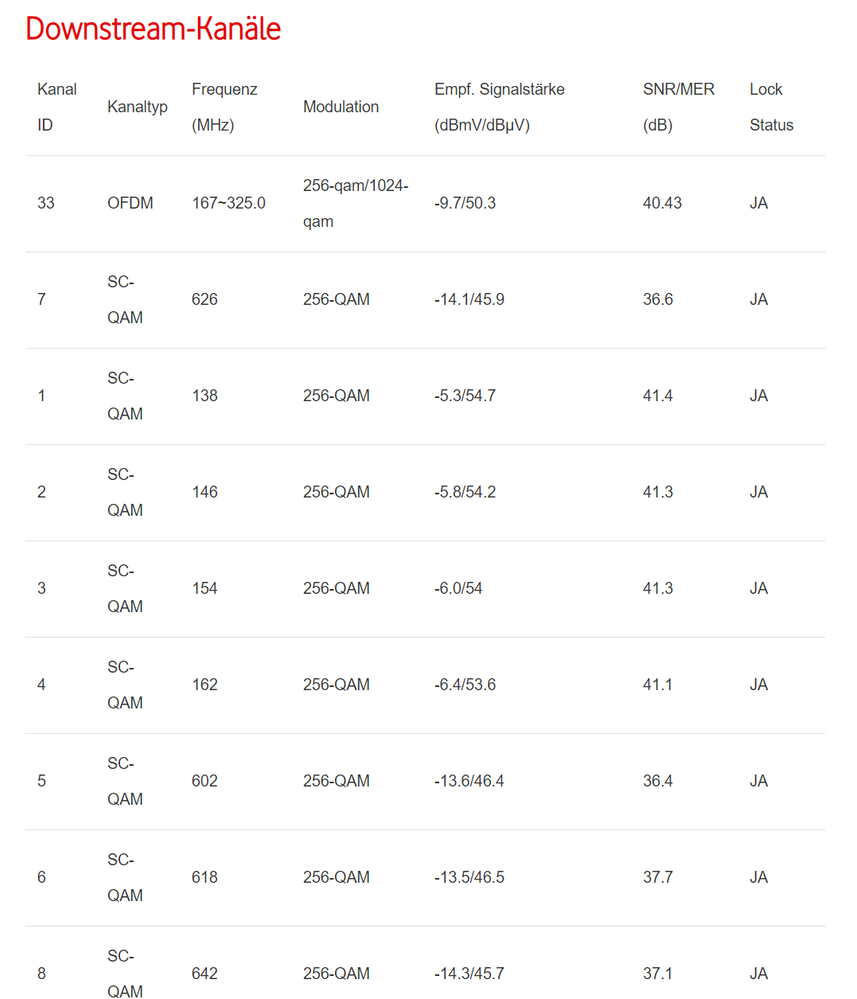Click the SNR/MER (dB) column header
857x999 pixels.
pos(679,107)
